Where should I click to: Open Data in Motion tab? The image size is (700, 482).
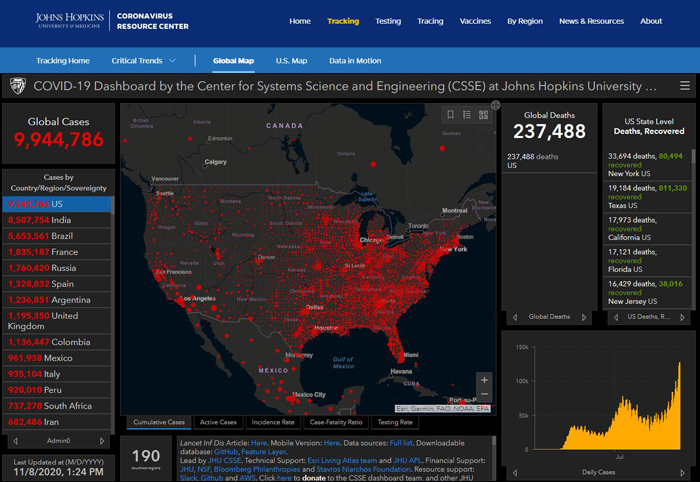[x=355, y=61]
